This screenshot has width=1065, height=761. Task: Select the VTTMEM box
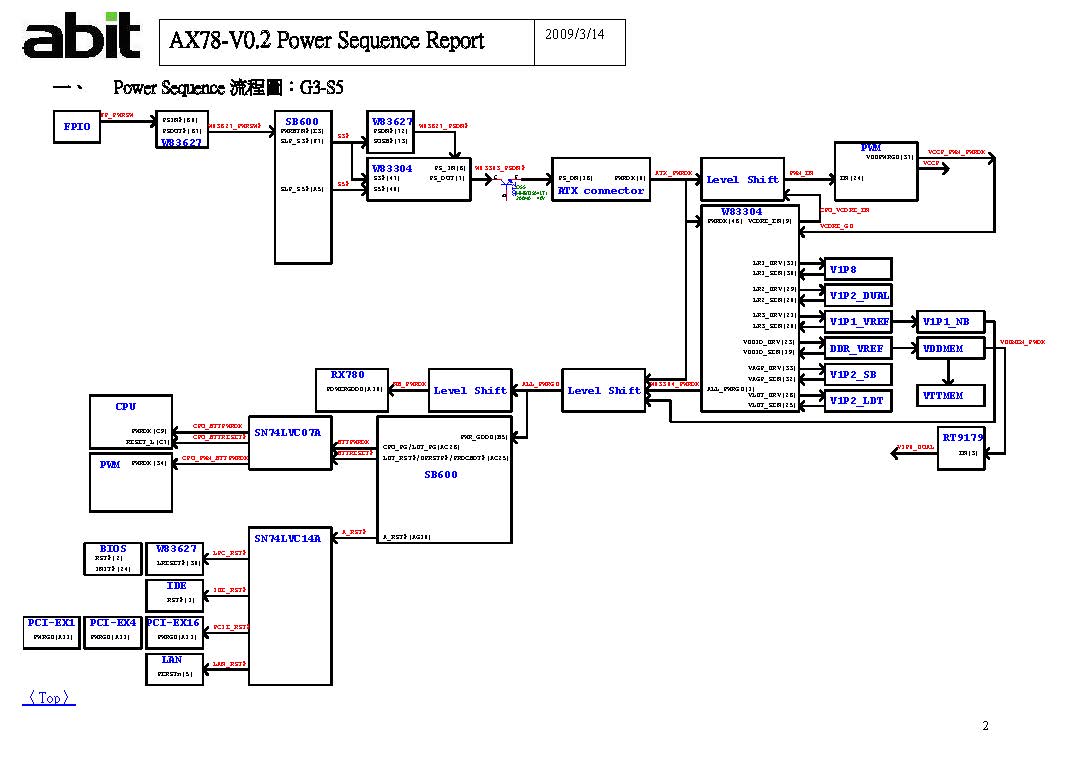tap(951, 396)
